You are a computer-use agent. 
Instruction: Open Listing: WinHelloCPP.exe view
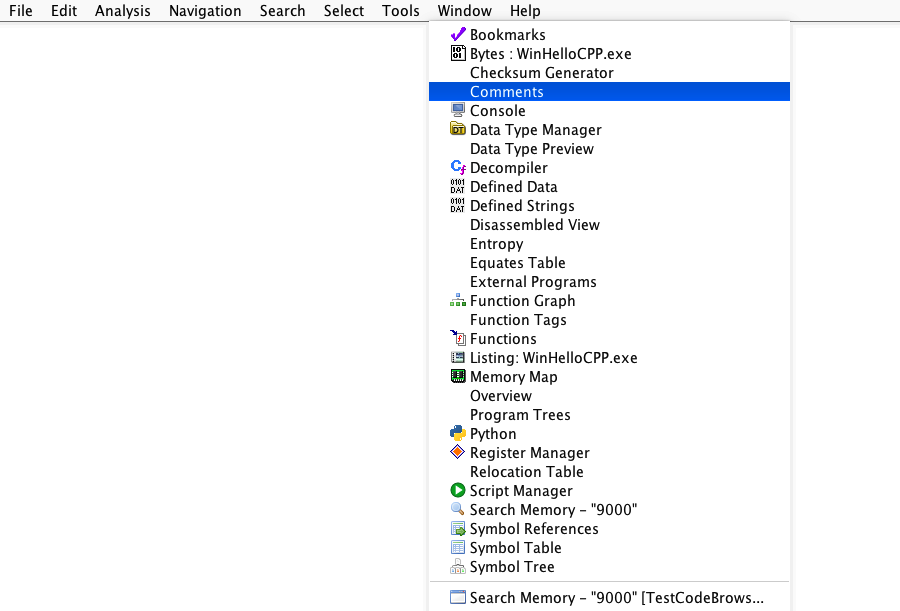point(553,358)
